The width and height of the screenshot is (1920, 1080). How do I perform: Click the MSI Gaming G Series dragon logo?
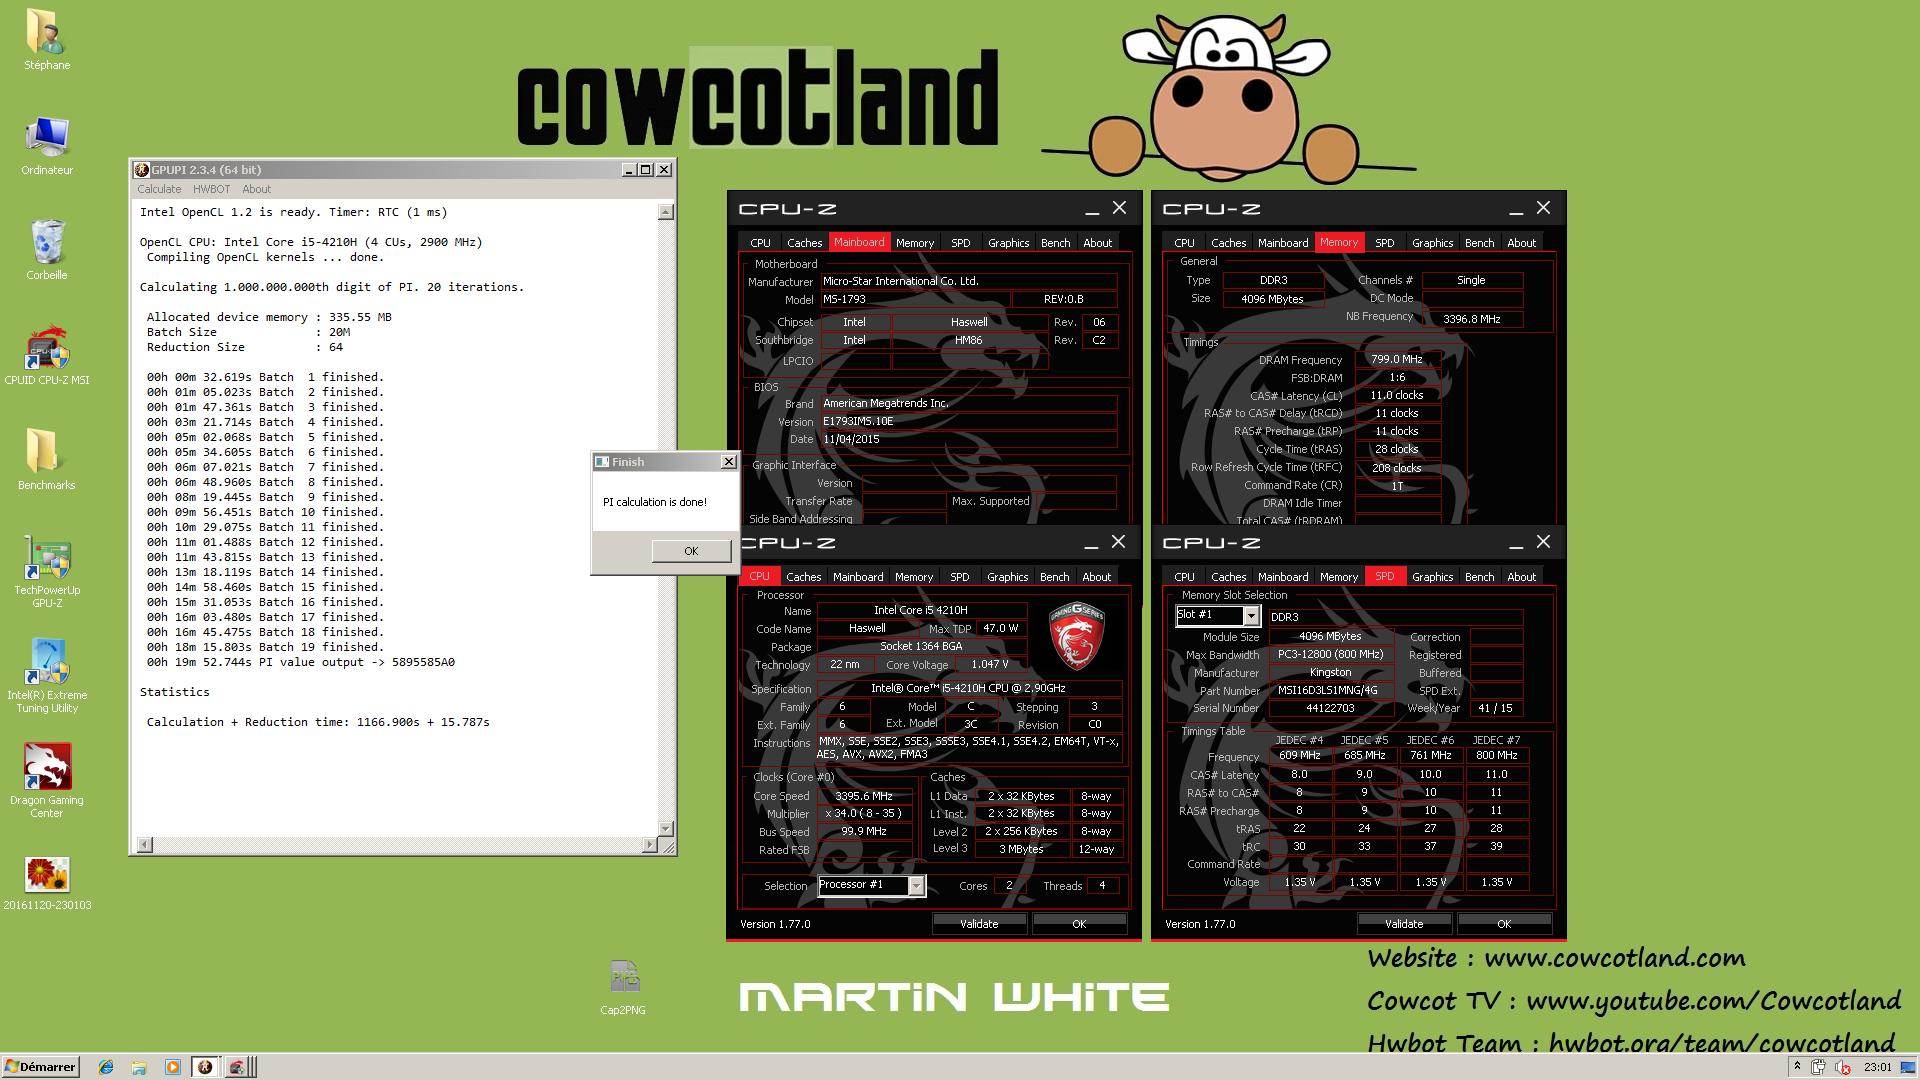click(x=1076, y=637)
